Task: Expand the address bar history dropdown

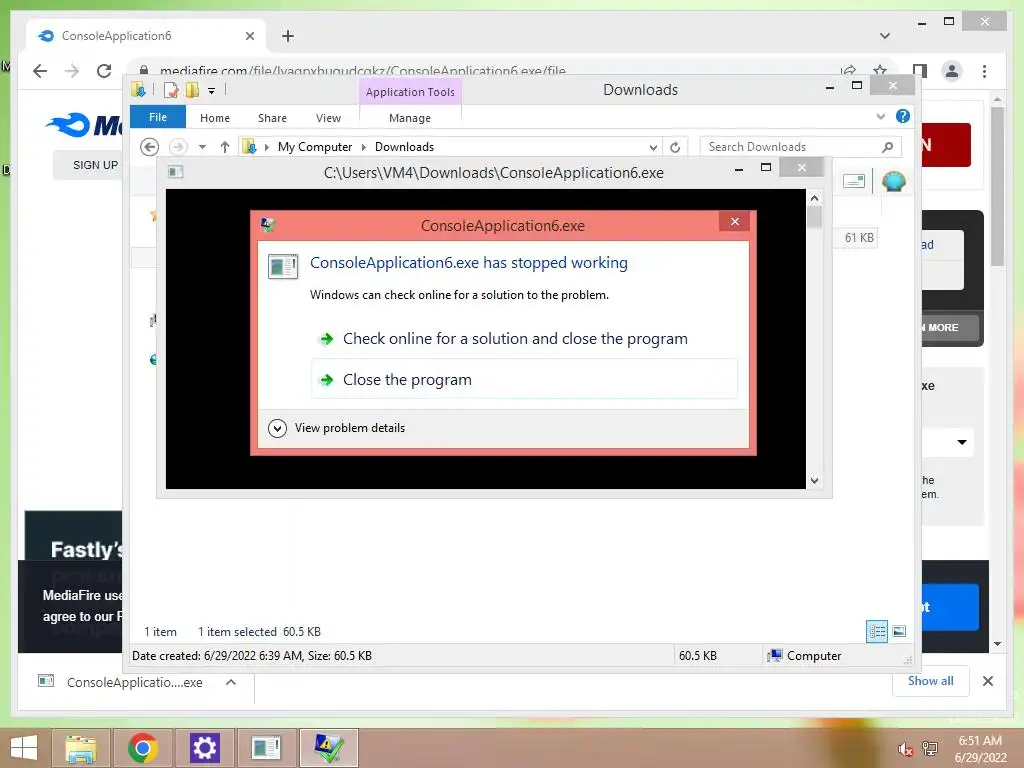Action: 653,148
